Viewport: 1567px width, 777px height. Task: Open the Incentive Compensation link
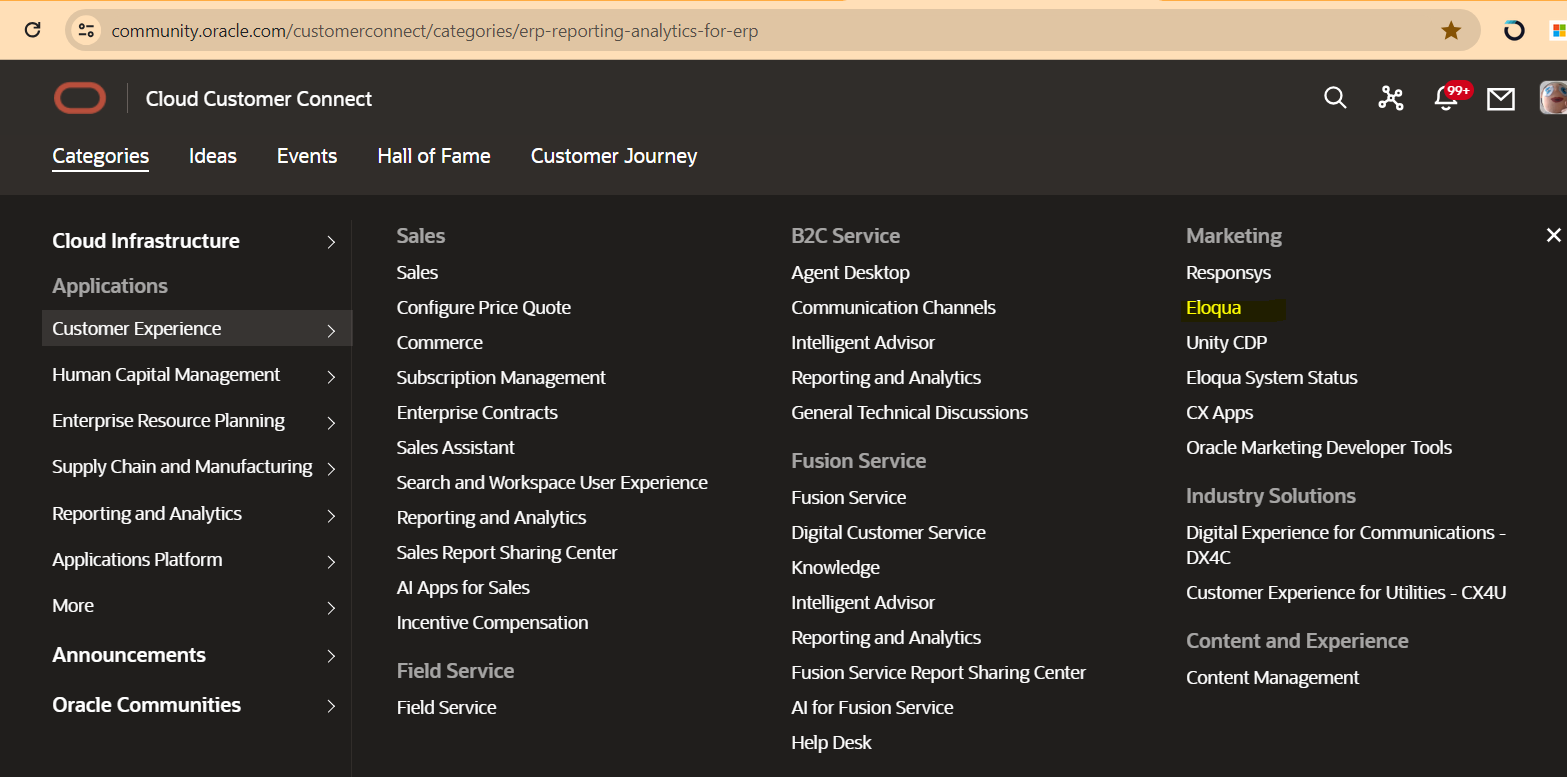click(x=492, y=622)
